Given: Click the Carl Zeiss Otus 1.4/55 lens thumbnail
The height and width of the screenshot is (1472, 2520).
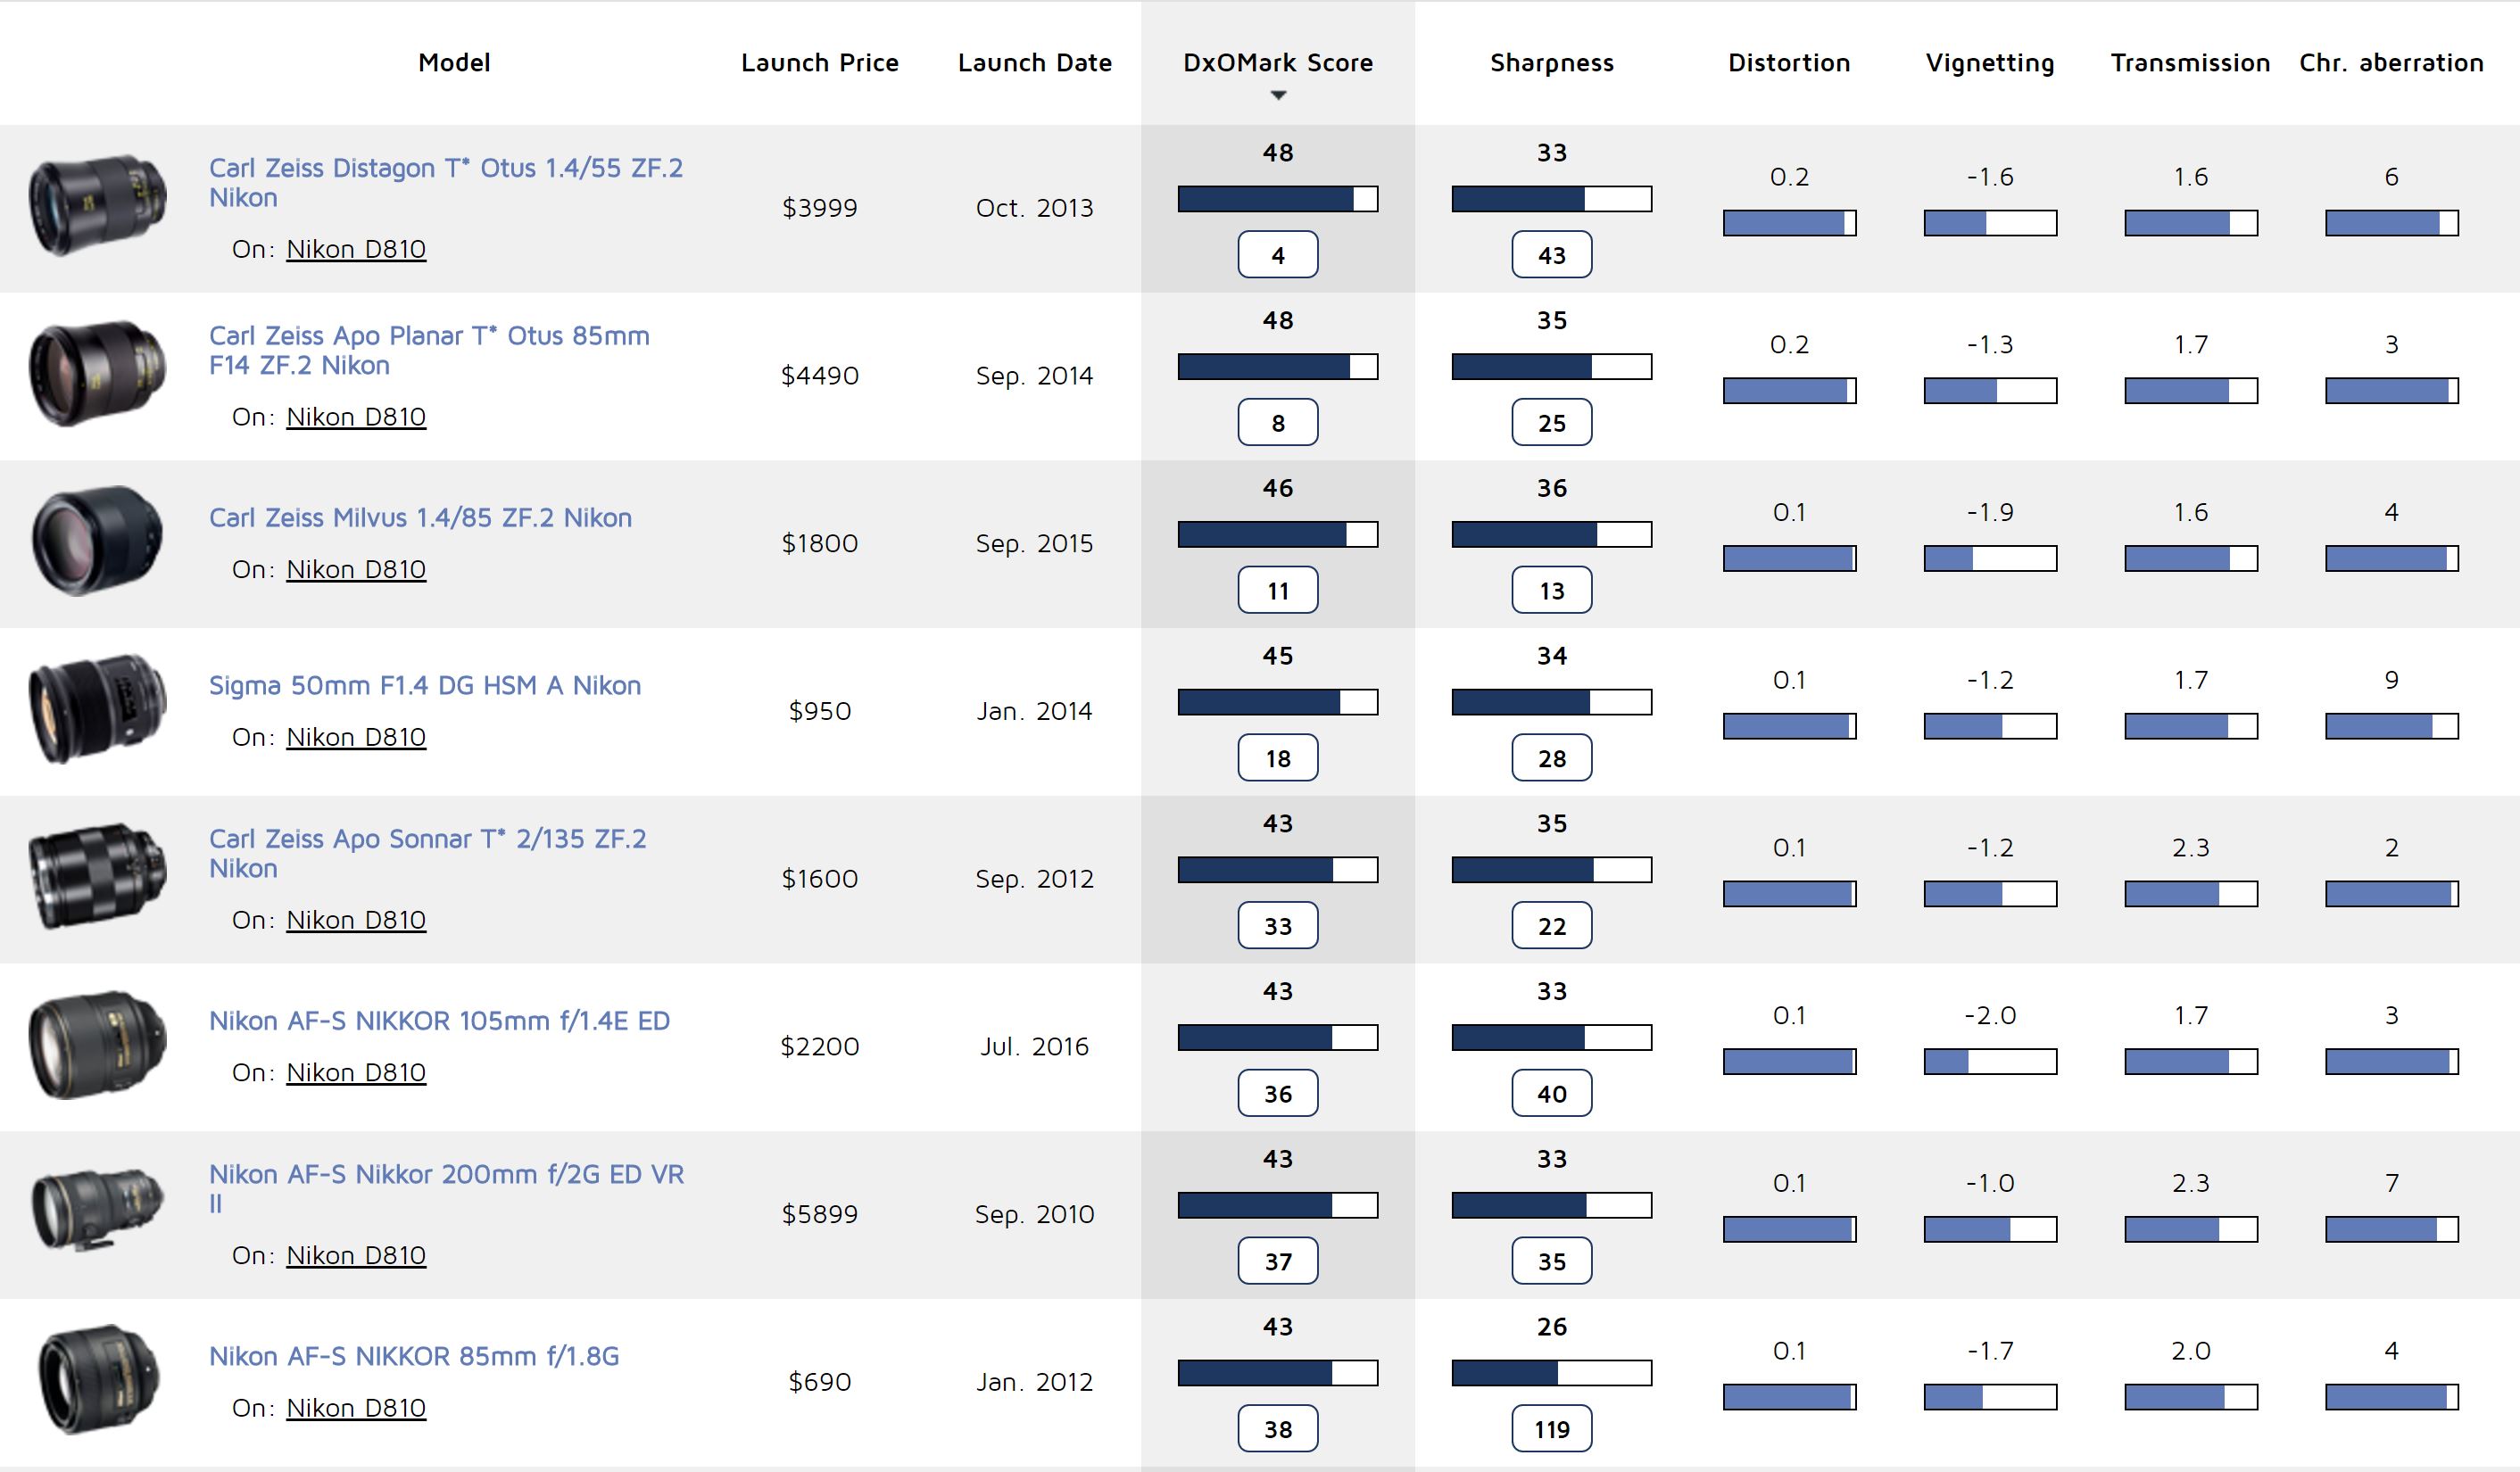Looking at the screenshot, I should pos(97,205).
